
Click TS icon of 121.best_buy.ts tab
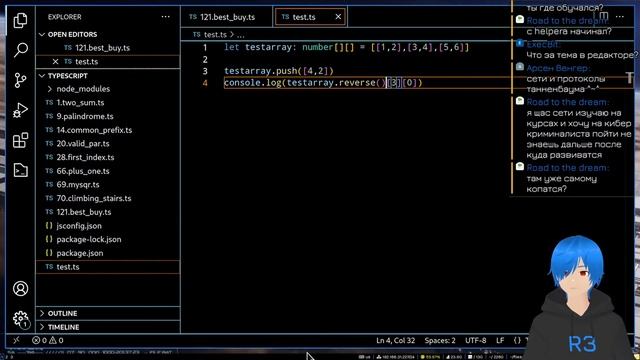[x=193, y=17]
